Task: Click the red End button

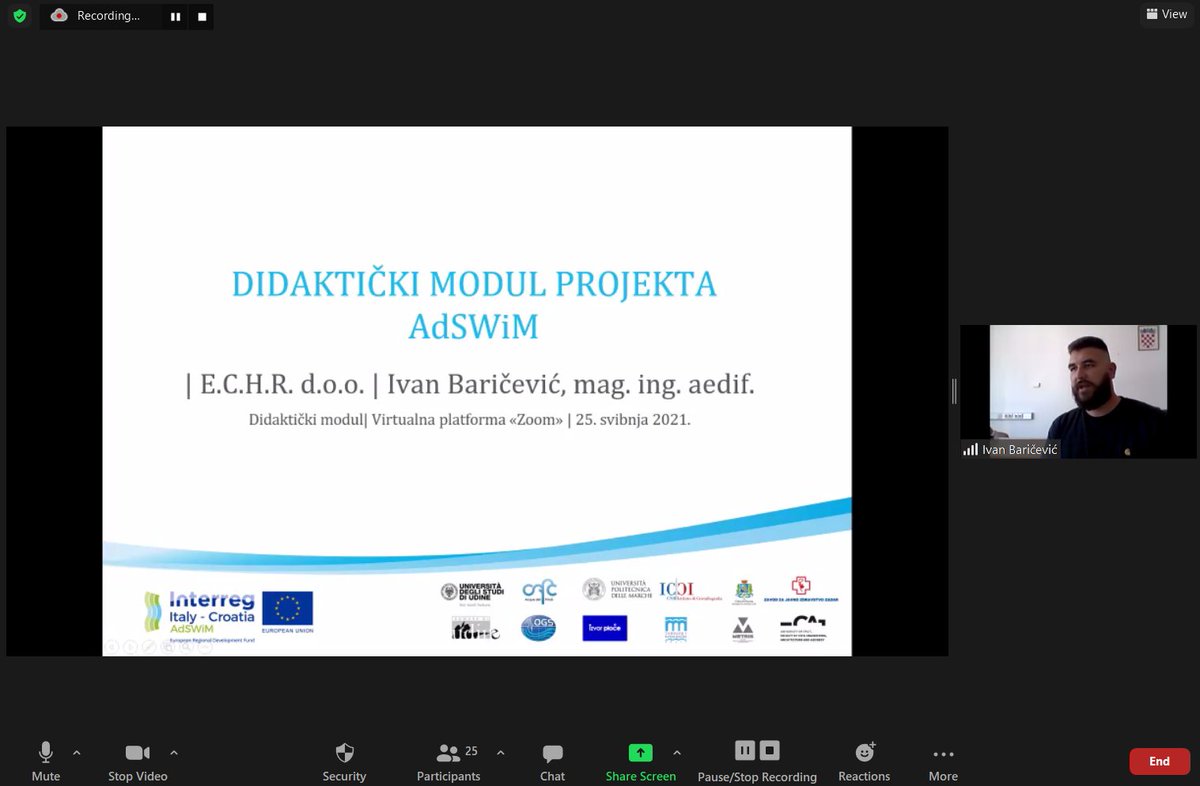Action: 1159,761
